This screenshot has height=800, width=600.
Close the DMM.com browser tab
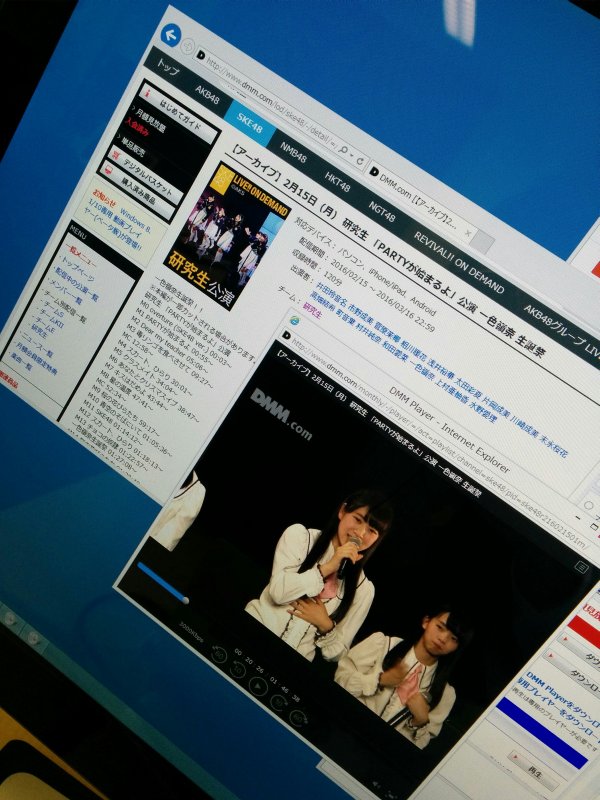468,233
